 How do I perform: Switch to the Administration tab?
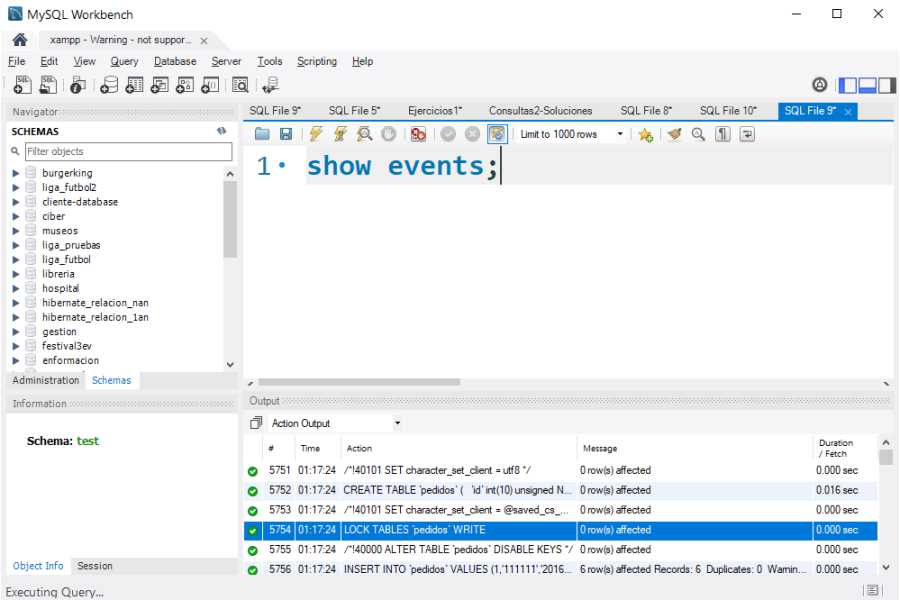tap(46, 380)
